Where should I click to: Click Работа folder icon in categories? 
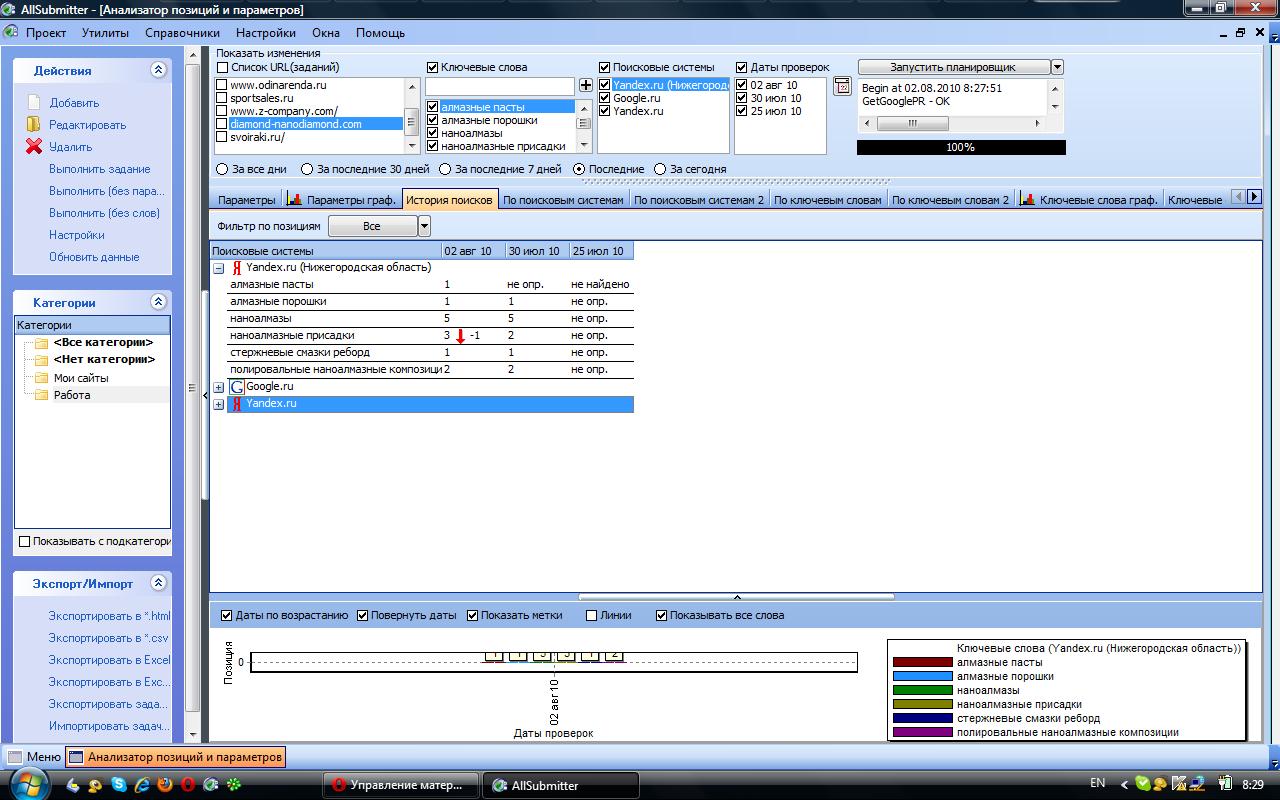pos(41,395)
